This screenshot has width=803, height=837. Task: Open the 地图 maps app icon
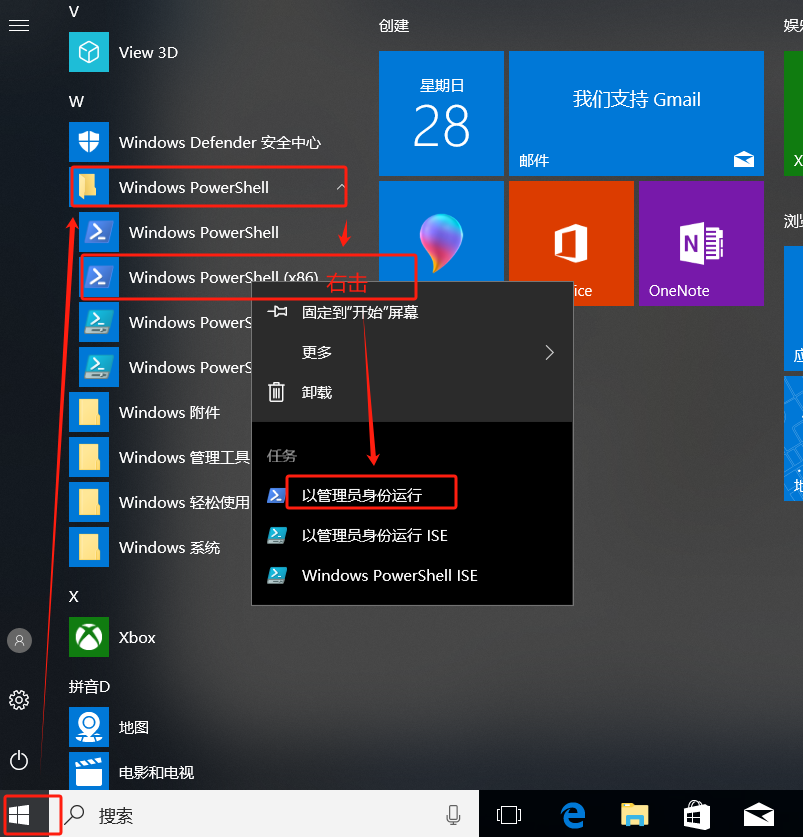pyautogui.click(x=89, y=727)
